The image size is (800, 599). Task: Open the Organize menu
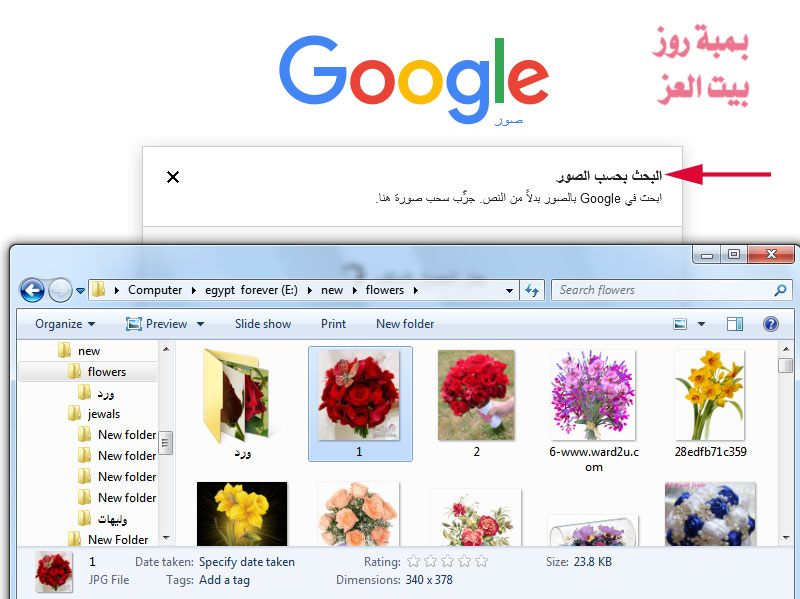point(65,324)
